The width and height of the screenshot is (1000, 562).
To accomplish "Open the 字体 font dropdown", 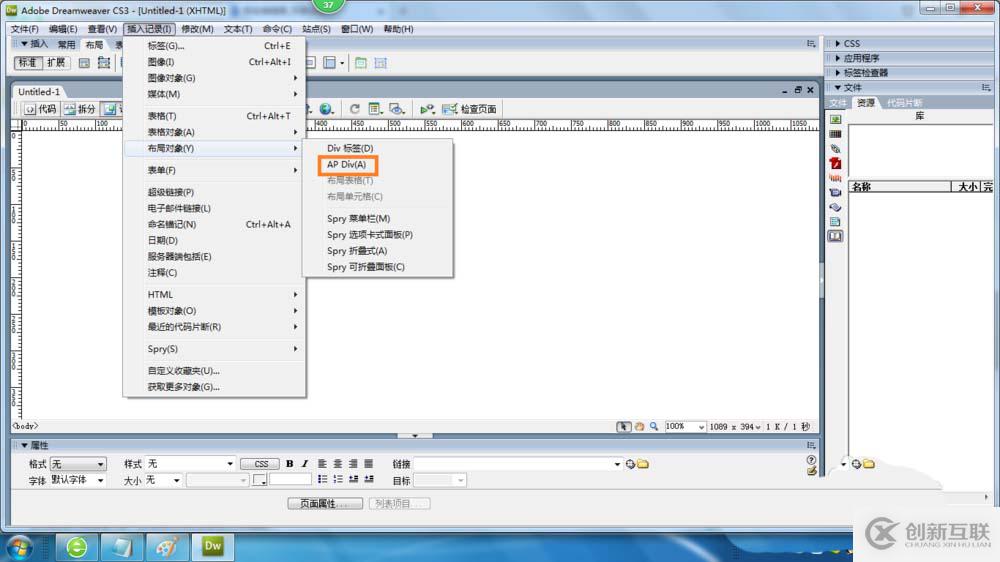I will click(78, 480).
